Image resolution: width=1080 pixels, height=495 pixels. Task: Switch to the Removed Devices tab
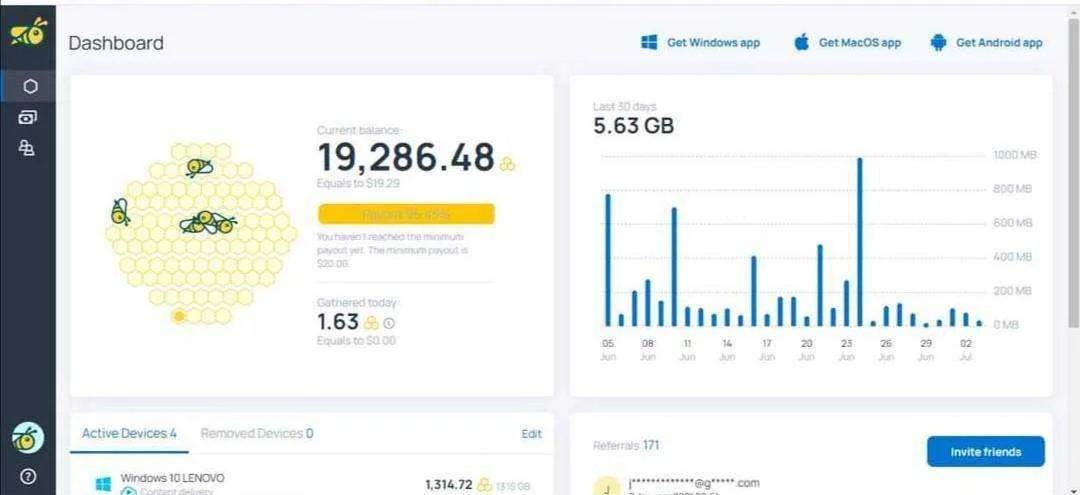click(x=257, y=433)
